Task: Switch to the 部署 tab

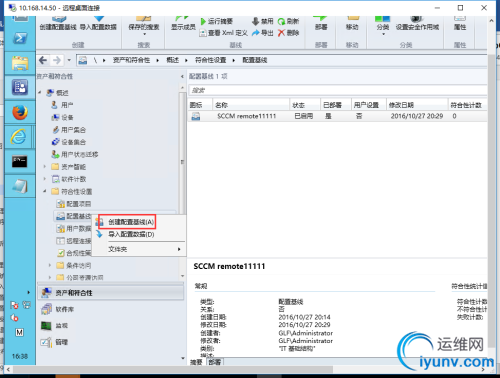Action: point(215,362)
